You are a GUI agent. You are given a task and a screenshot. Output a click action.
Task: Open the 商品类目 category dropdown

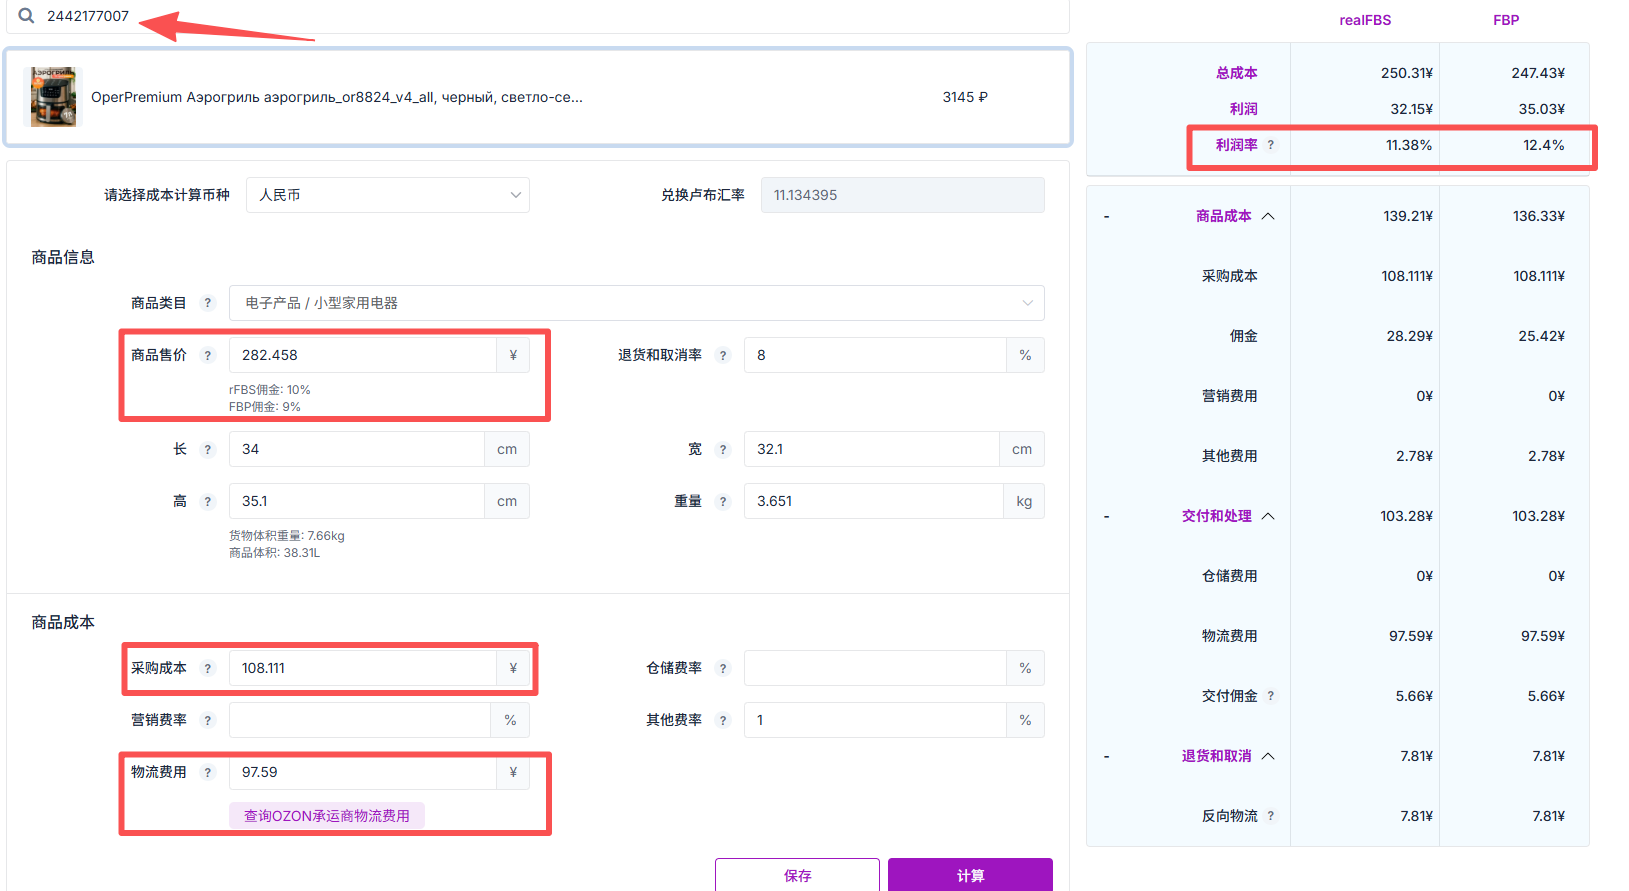click(x=636, y=303)
